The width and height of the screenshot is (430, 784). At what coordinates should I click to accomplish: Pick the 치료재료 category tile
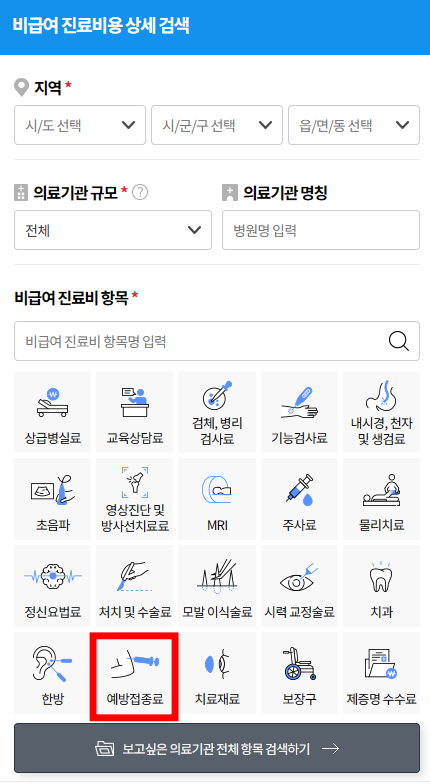click(217, 673)
